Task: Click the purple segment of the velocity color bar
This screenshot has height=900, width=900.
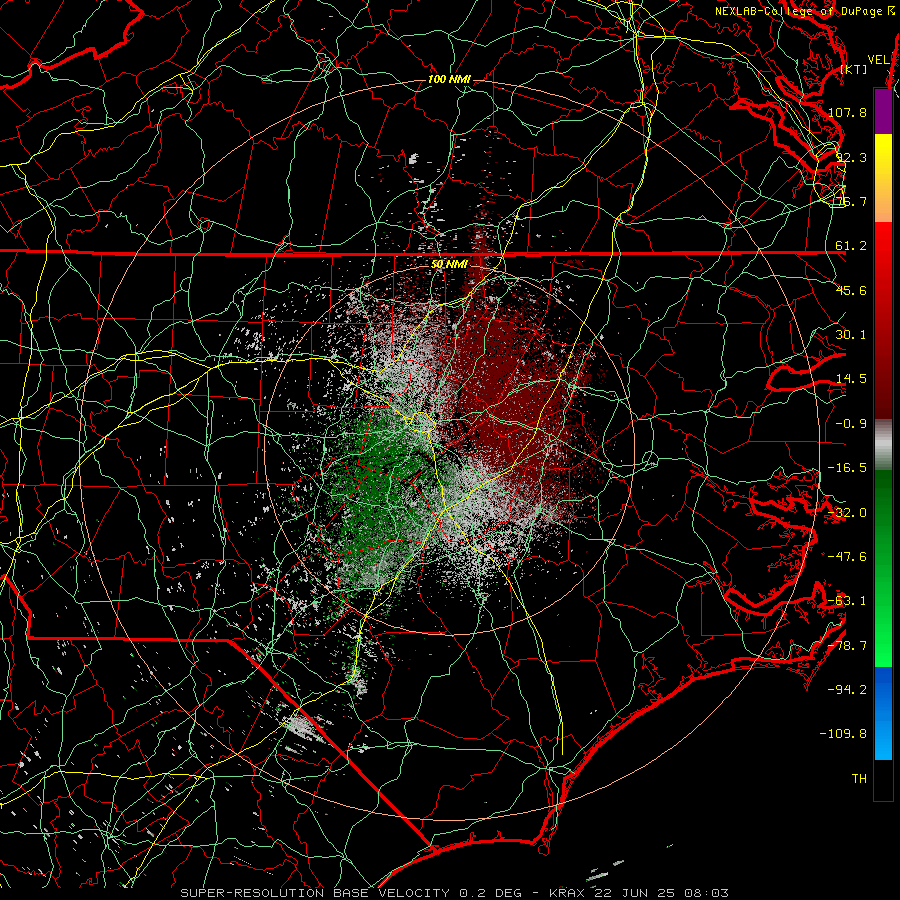Action: 883,111
